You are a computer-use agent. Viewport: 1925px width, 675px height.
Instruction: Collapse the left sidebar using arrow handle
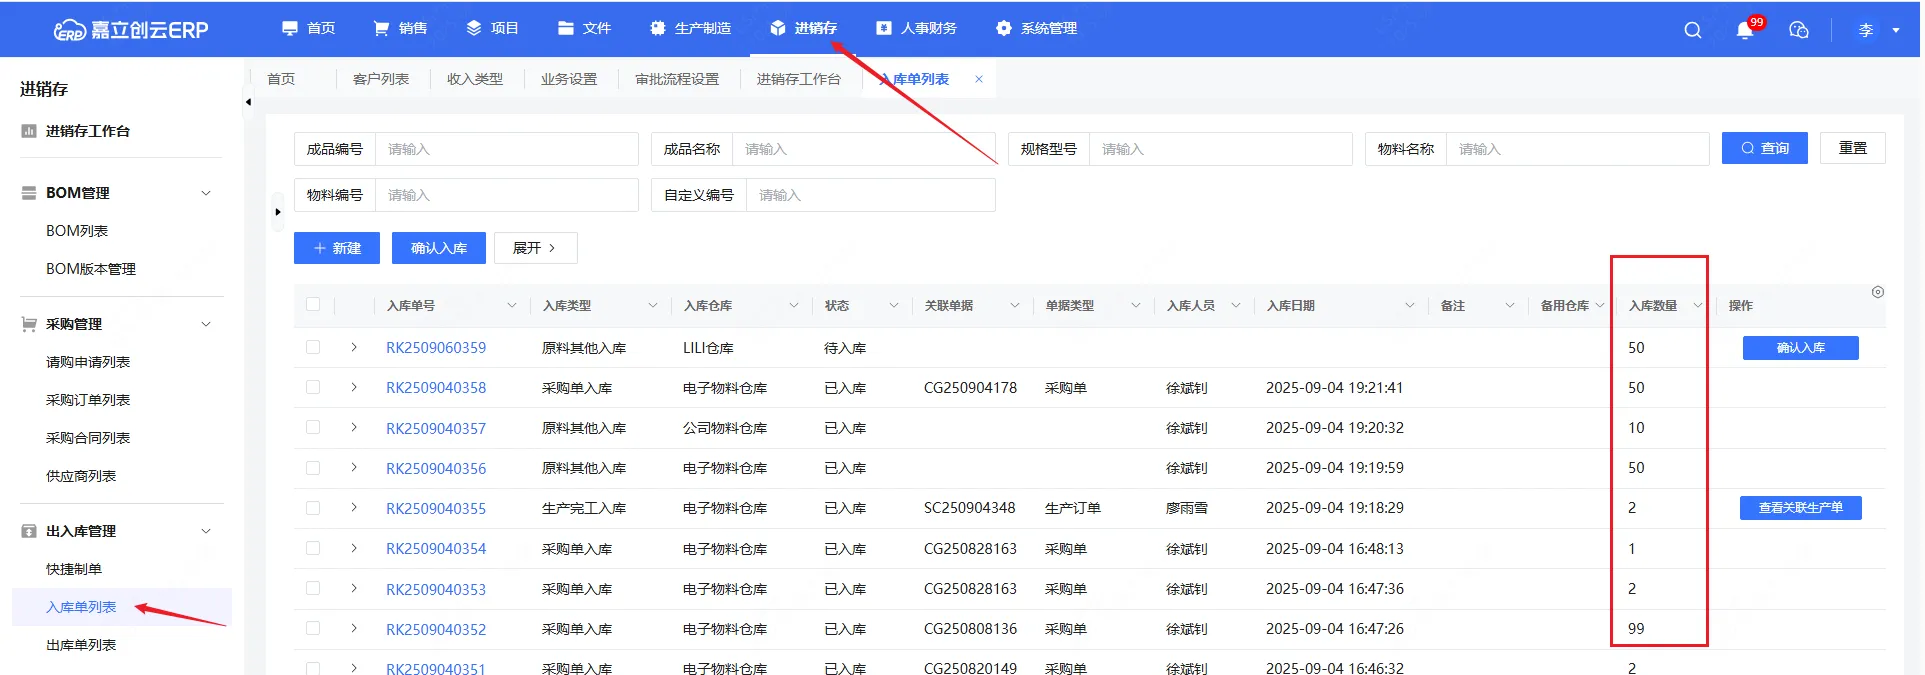click(x=248, y=102)
